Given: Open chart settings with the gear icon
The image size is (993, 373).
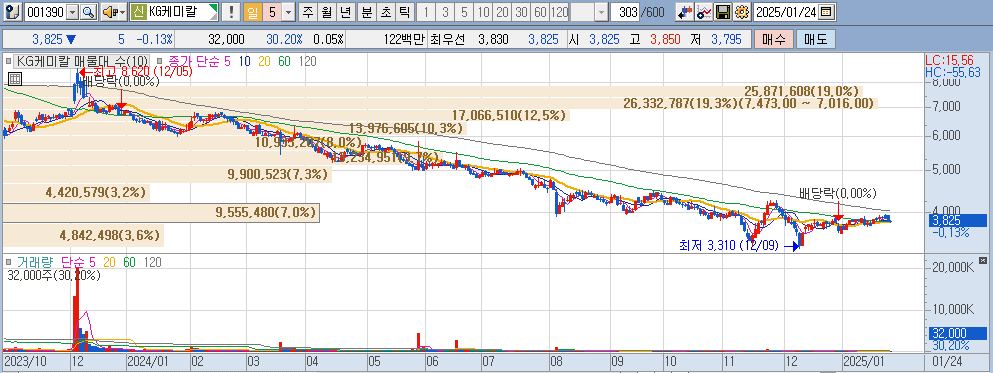Looking at the screenshot, I should pos(742,12).
